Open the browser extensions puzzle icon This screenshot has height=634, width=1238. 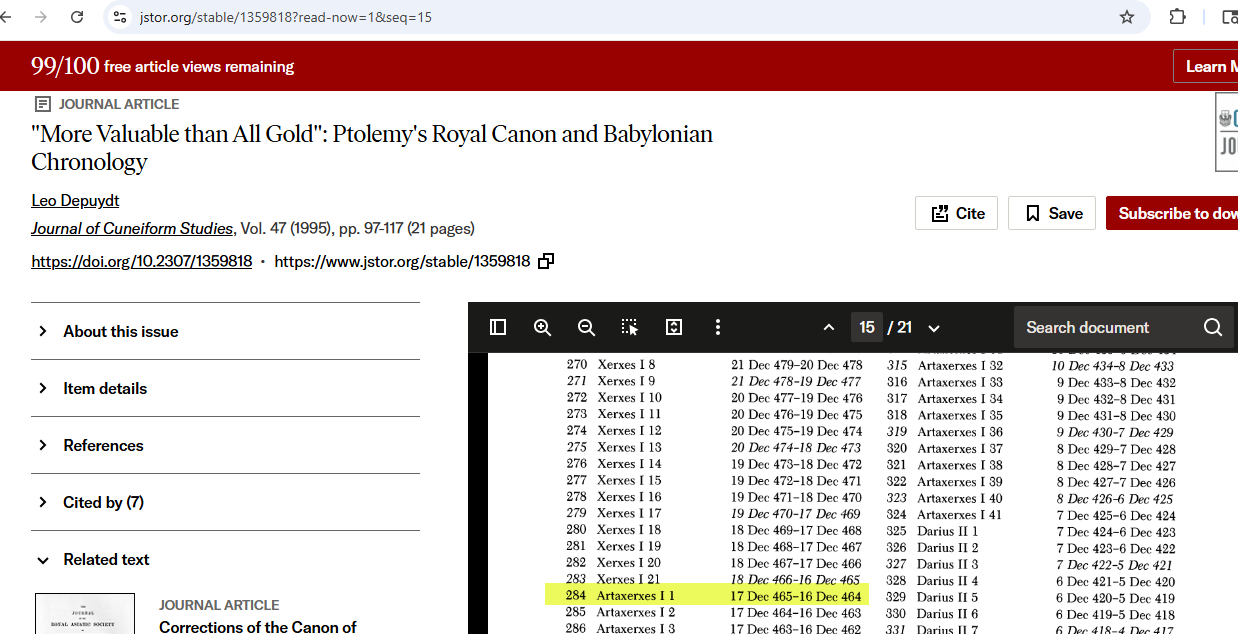(1177, 17)
